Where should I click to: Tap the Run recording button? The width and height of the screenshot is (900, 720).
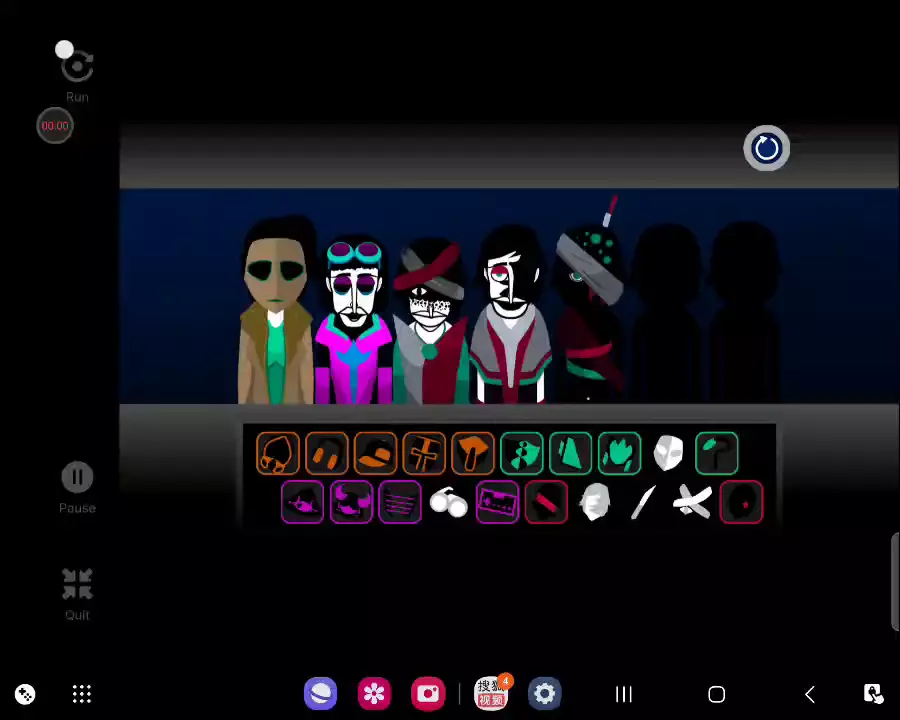(77, 67)
